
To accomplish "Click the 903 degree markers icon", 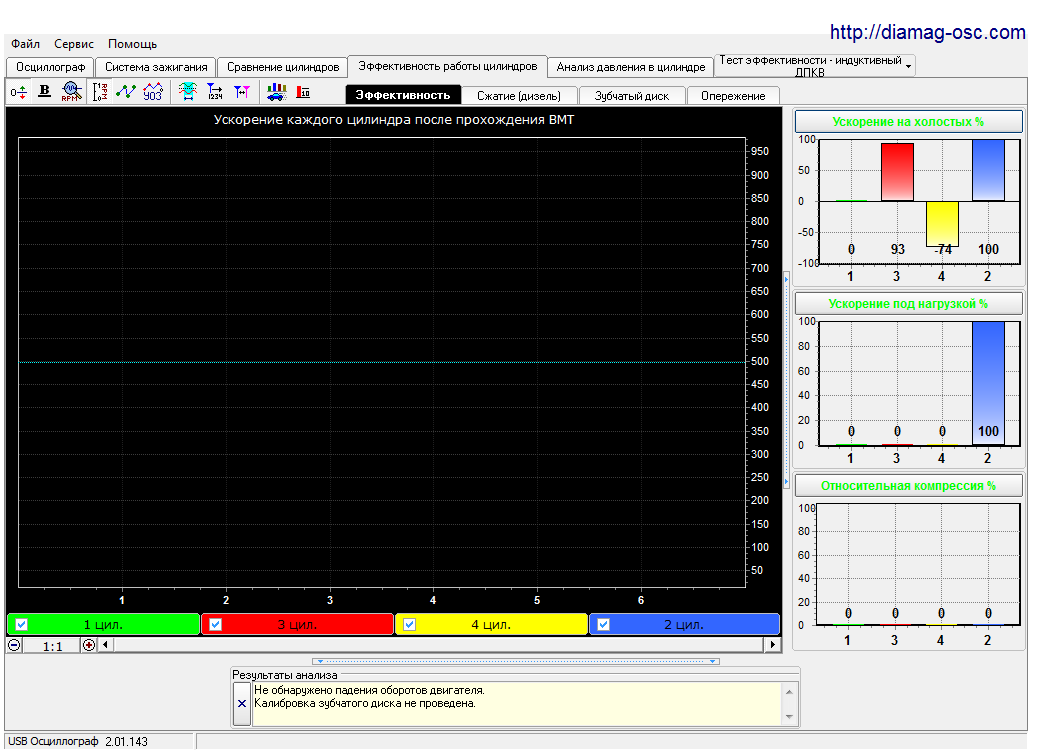I will (x=153, y=92).
